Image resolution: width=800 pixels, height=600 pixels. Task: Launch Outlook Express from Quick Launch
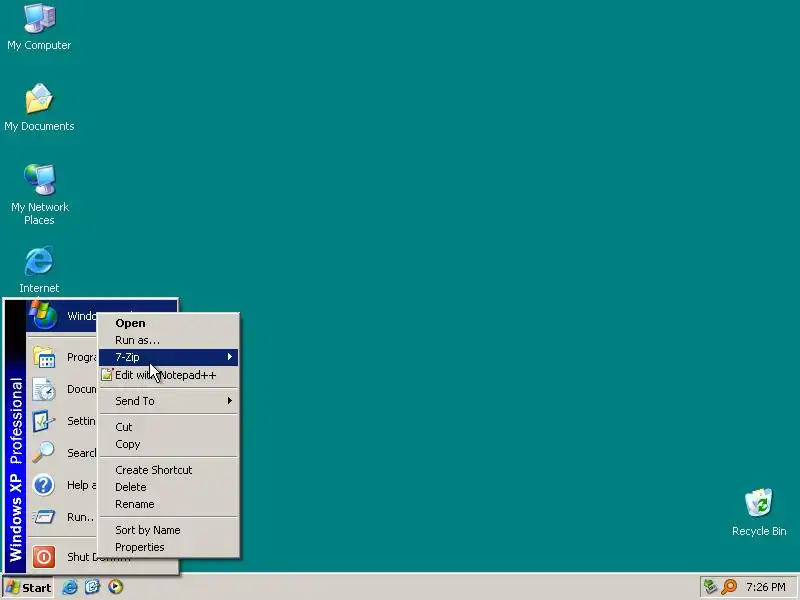click(x=92, y=587)
